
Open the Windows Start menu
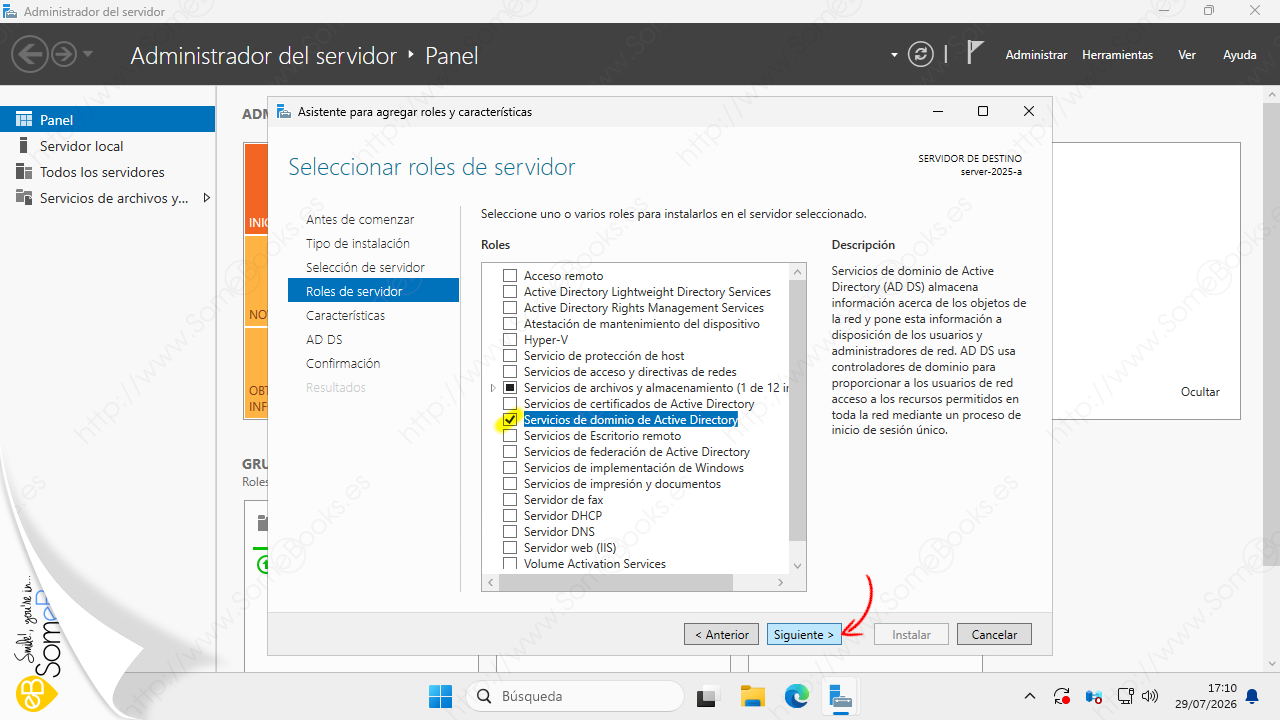(440, 696)
